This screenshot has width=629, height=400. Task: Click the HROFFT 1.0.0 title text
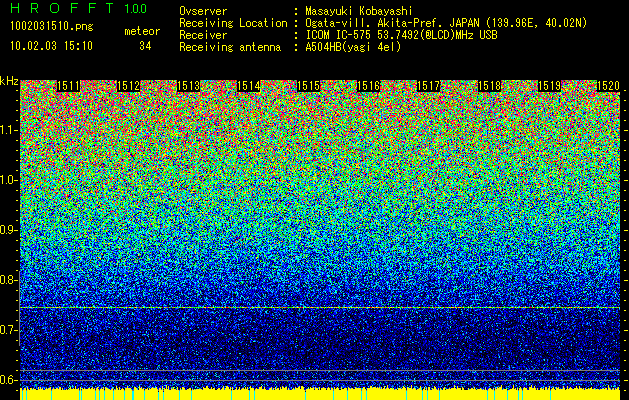click(78, 8)
